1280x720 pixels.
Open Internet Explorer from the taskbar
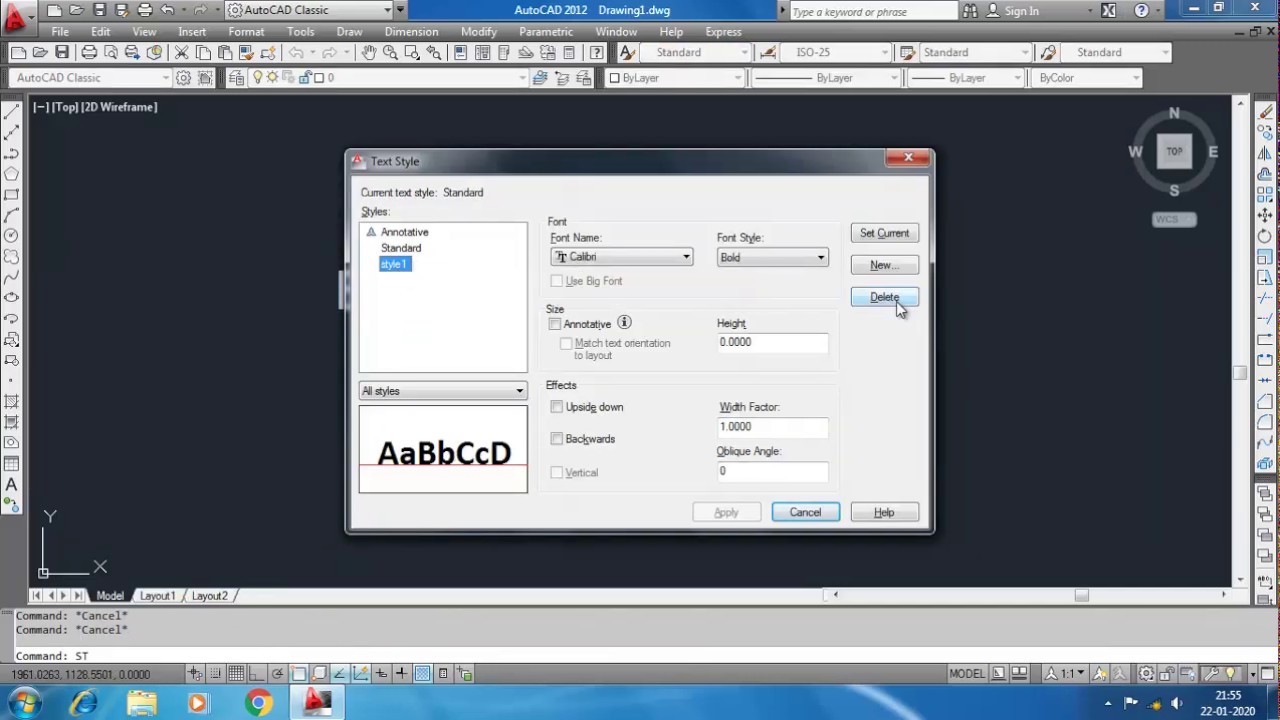click(x=84, y=703)
